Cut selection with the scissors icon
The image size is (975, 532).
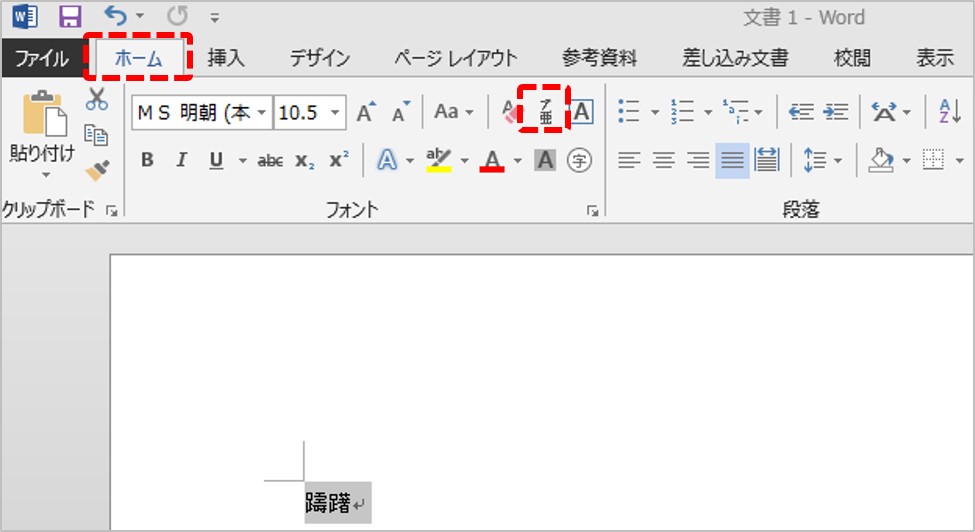96,99
